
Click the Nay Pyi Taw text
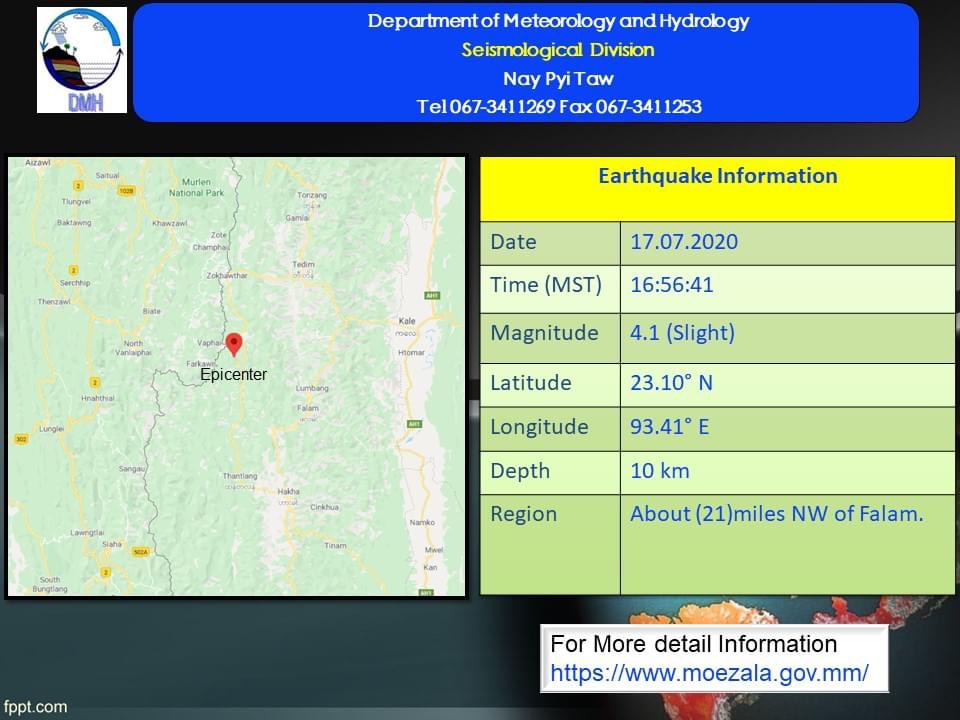pos(558,78)
